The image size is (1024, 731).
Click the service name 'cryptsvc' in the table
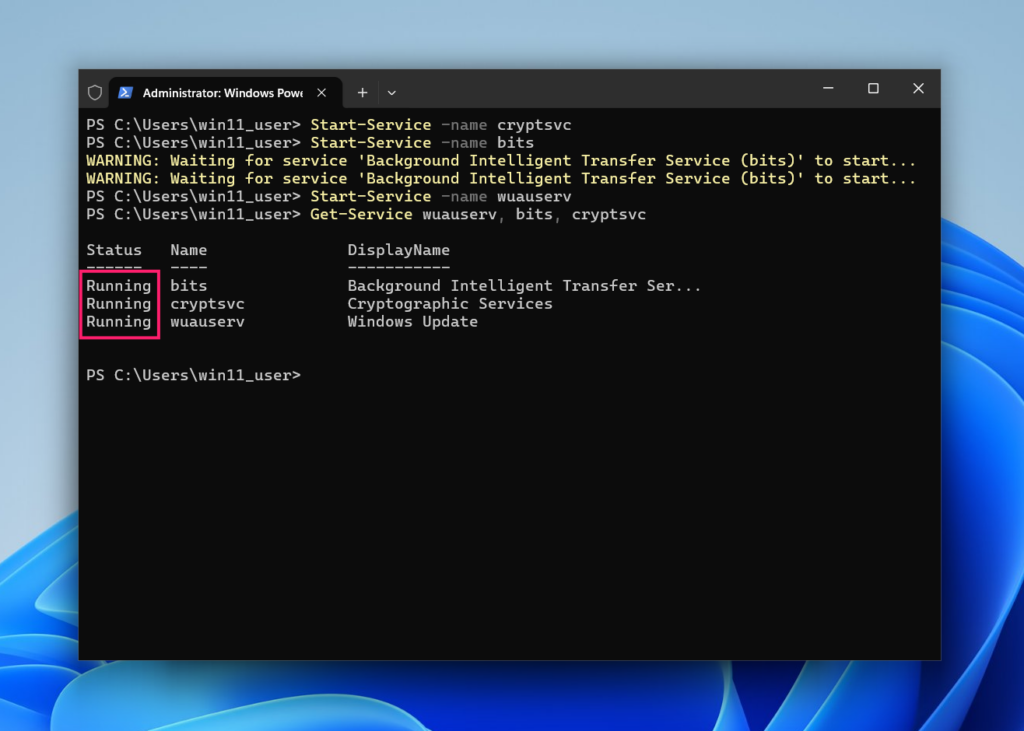(x=208, y=304)
